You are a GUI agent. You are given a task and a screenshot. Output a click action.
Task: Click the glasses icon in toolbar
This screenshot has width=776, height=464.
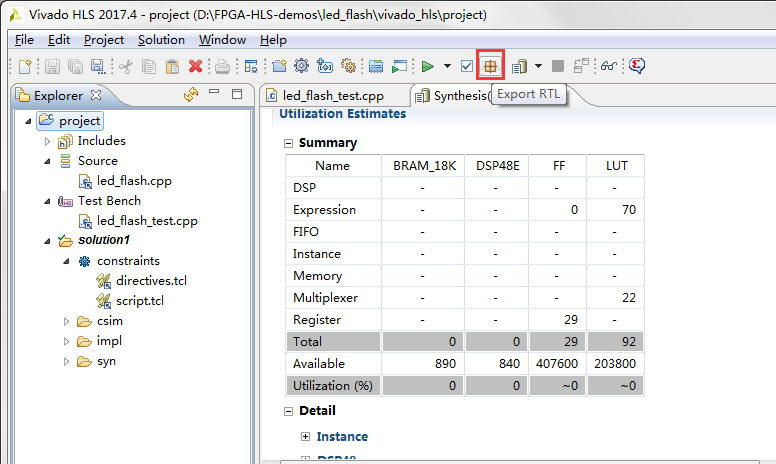pos(607,66)
